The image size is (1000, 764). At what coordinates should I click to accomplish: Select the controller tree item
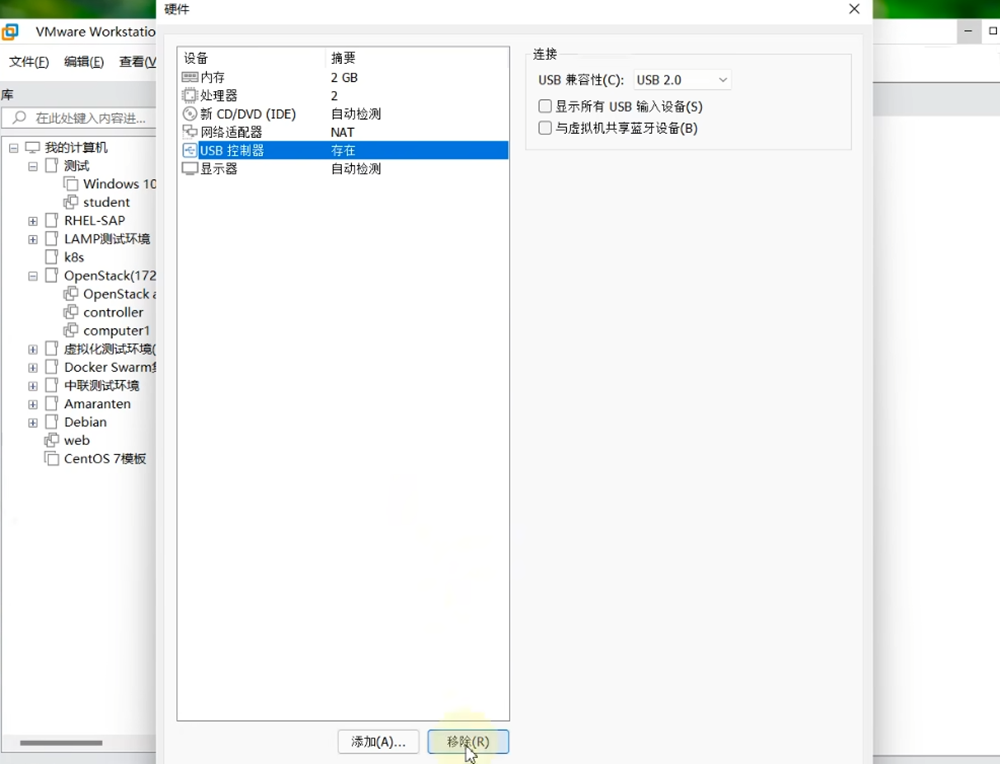[x=113, y=312]
